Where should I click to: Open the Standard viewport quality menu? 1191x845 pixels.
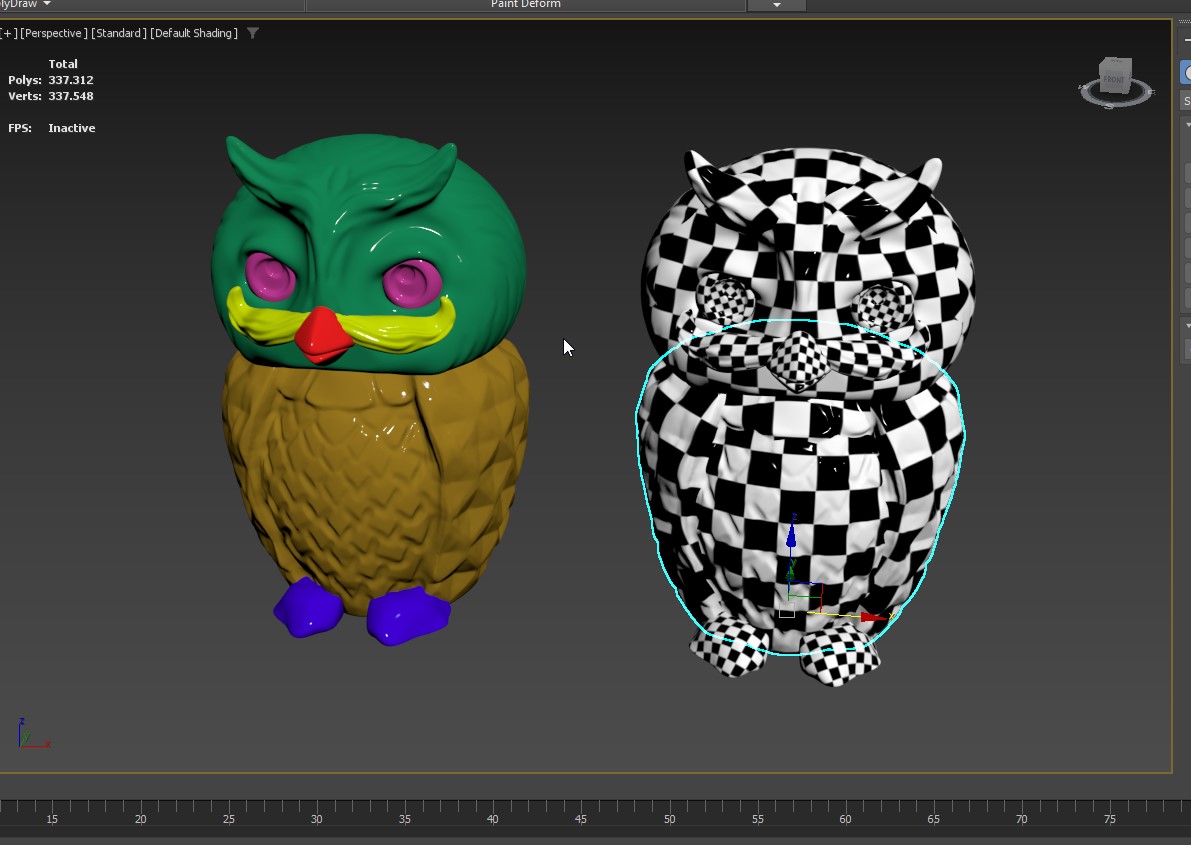point(118,33)
